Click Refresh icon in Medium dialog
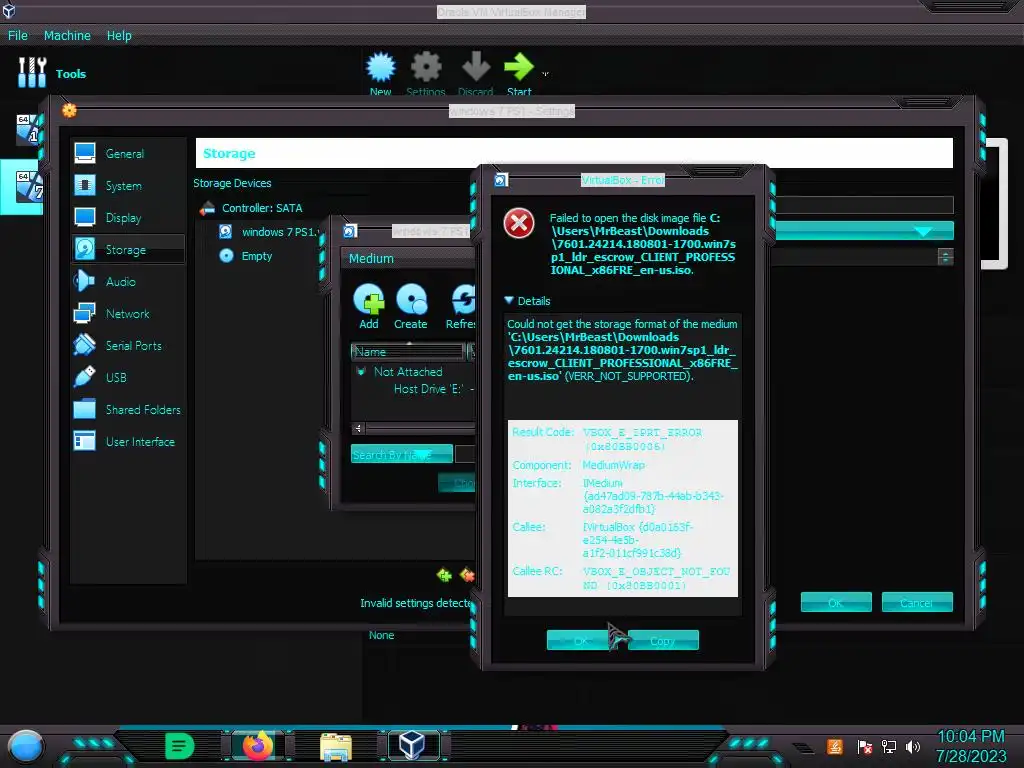The height and width of the screenshot is (768, 1024). tap(462, 306)
